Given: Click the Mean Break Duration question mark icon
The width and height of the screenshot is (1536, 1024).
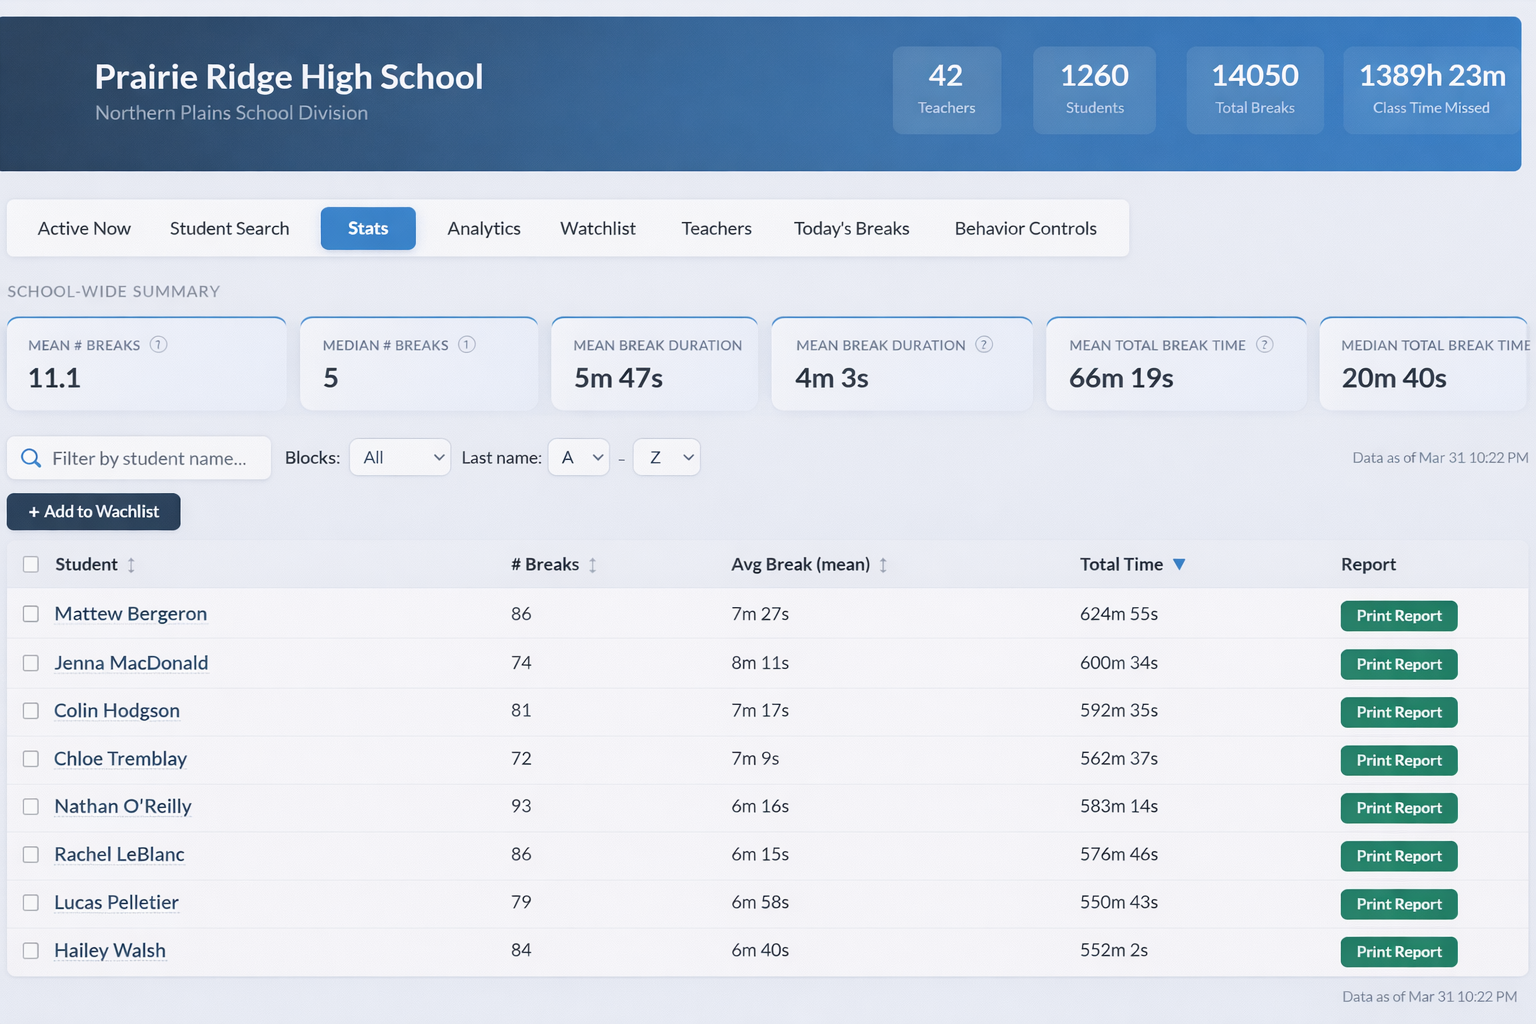Looking at the screenshot, I should click(984, 344).
